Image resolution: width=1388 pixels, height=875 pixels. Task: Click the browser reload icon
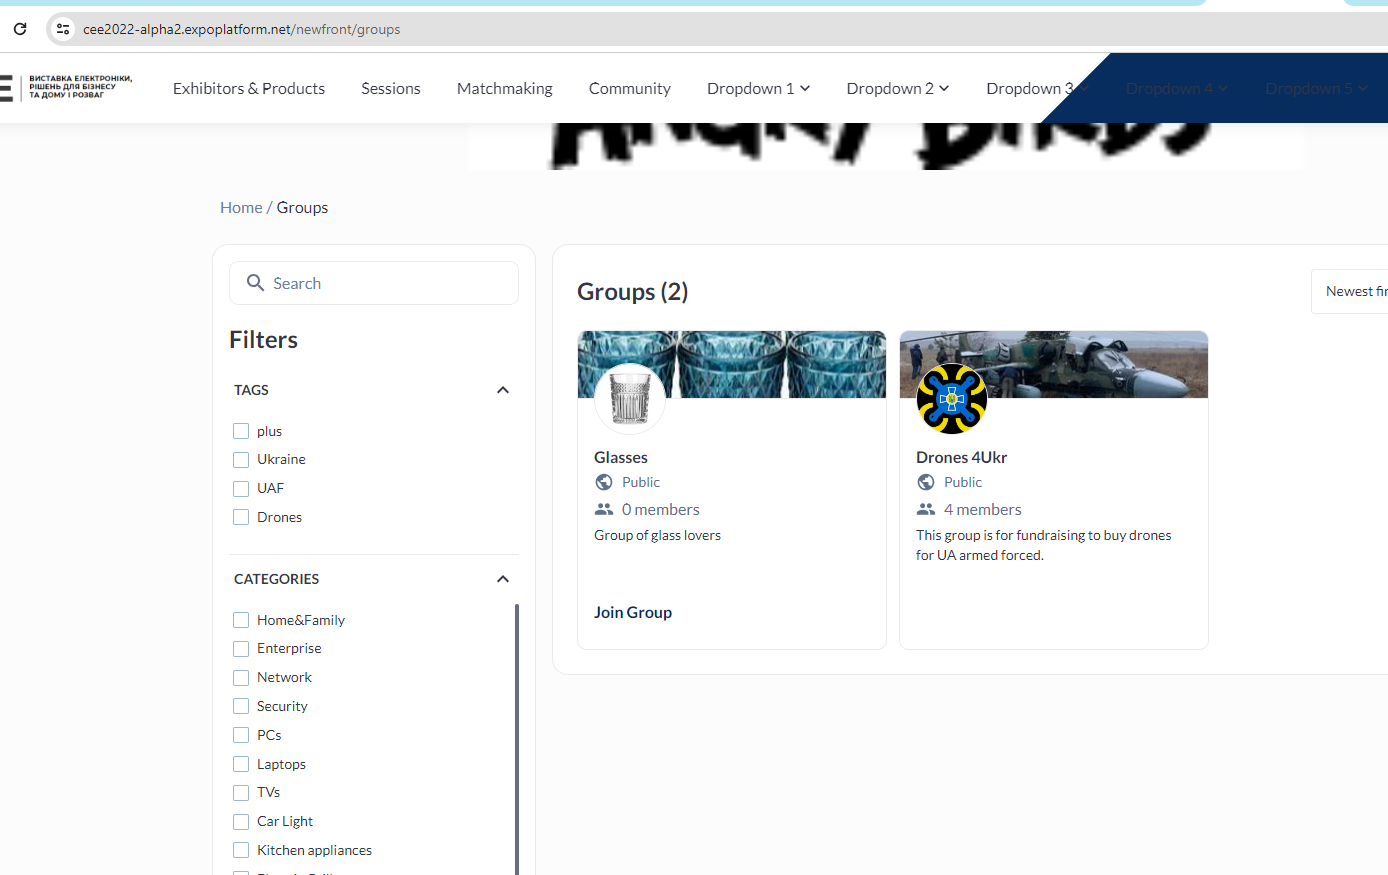point(20,29)
